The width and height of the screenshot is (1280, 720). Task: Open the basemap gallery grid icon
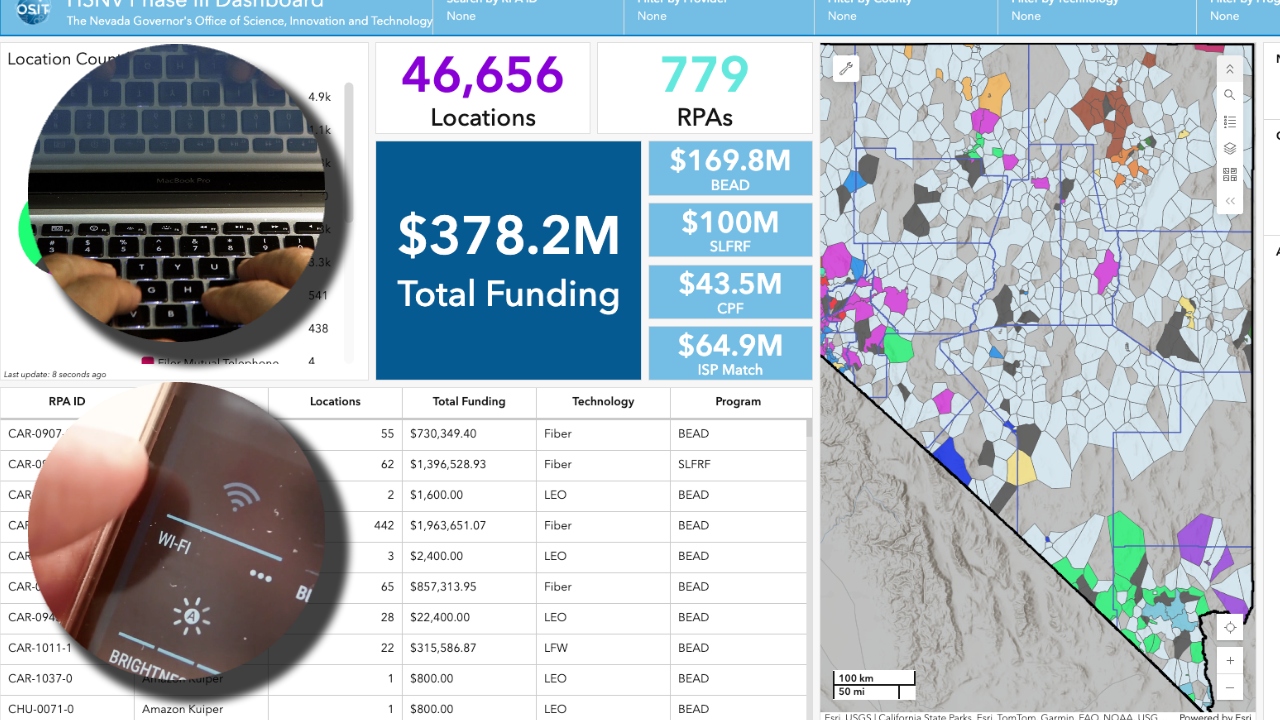point(1230,175)
